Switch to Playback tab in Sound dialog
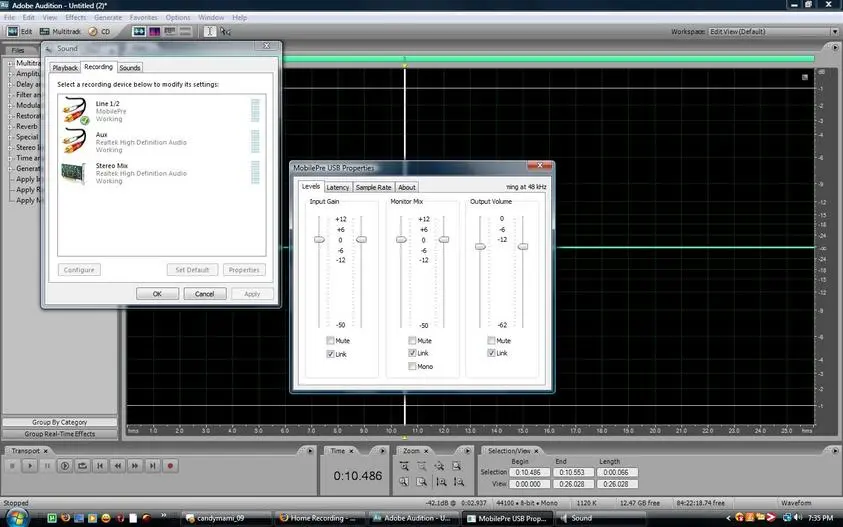This screenshot has width=843, height=527. pos(65,68)
